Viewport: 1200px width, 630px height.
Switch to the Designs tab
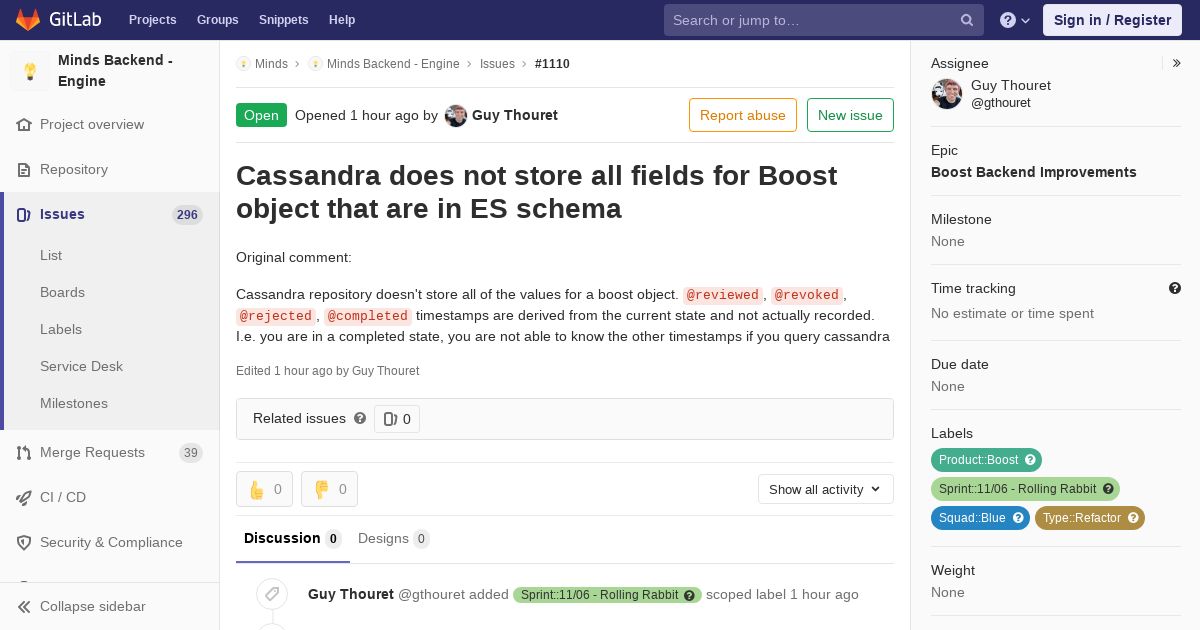tap(394, 538)
